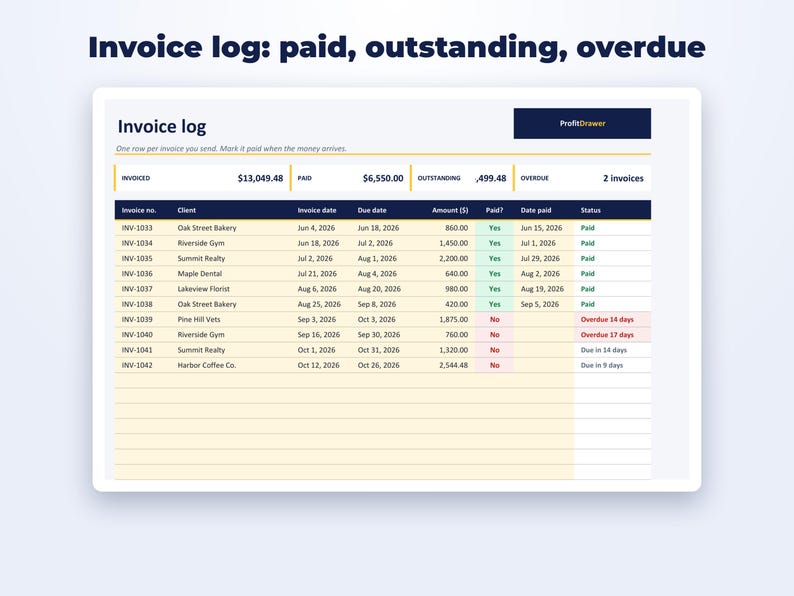
Task: Click the Invoice date column header
Action: [x=316, y=210]
